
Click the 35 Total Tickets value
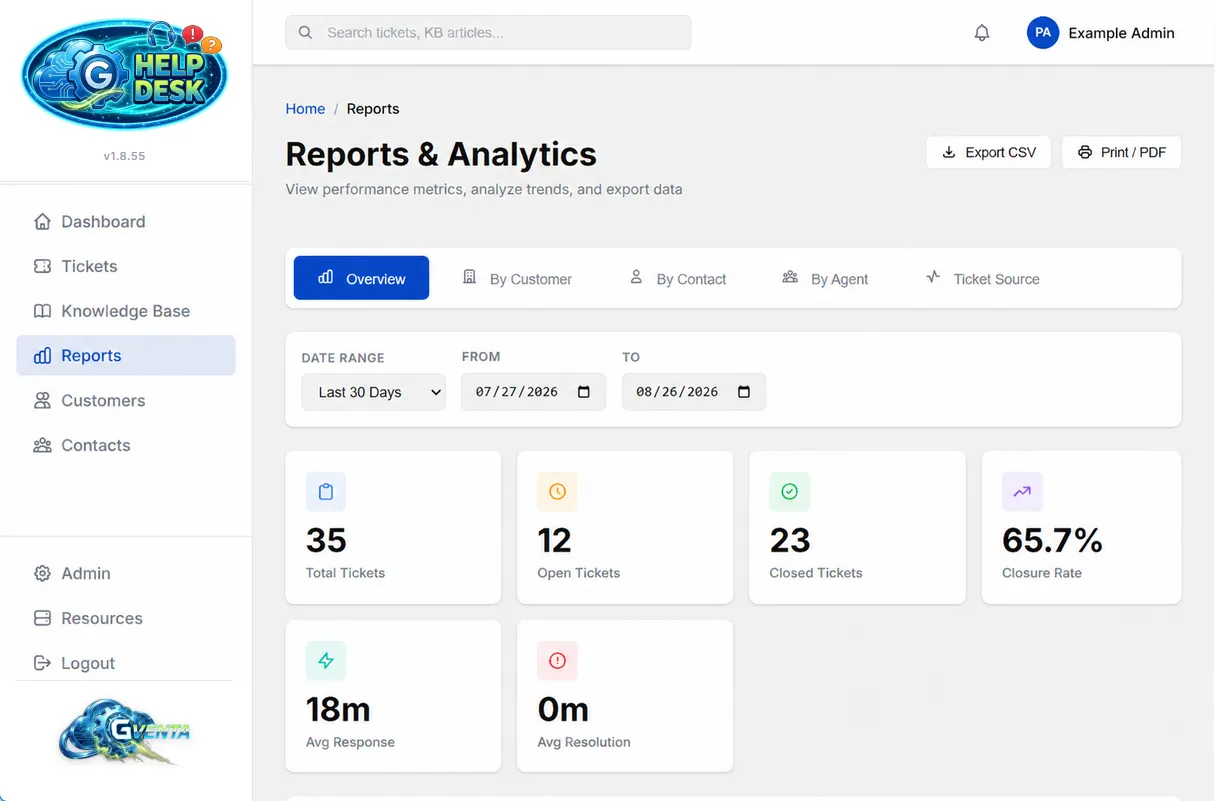[x=326, y=541]
